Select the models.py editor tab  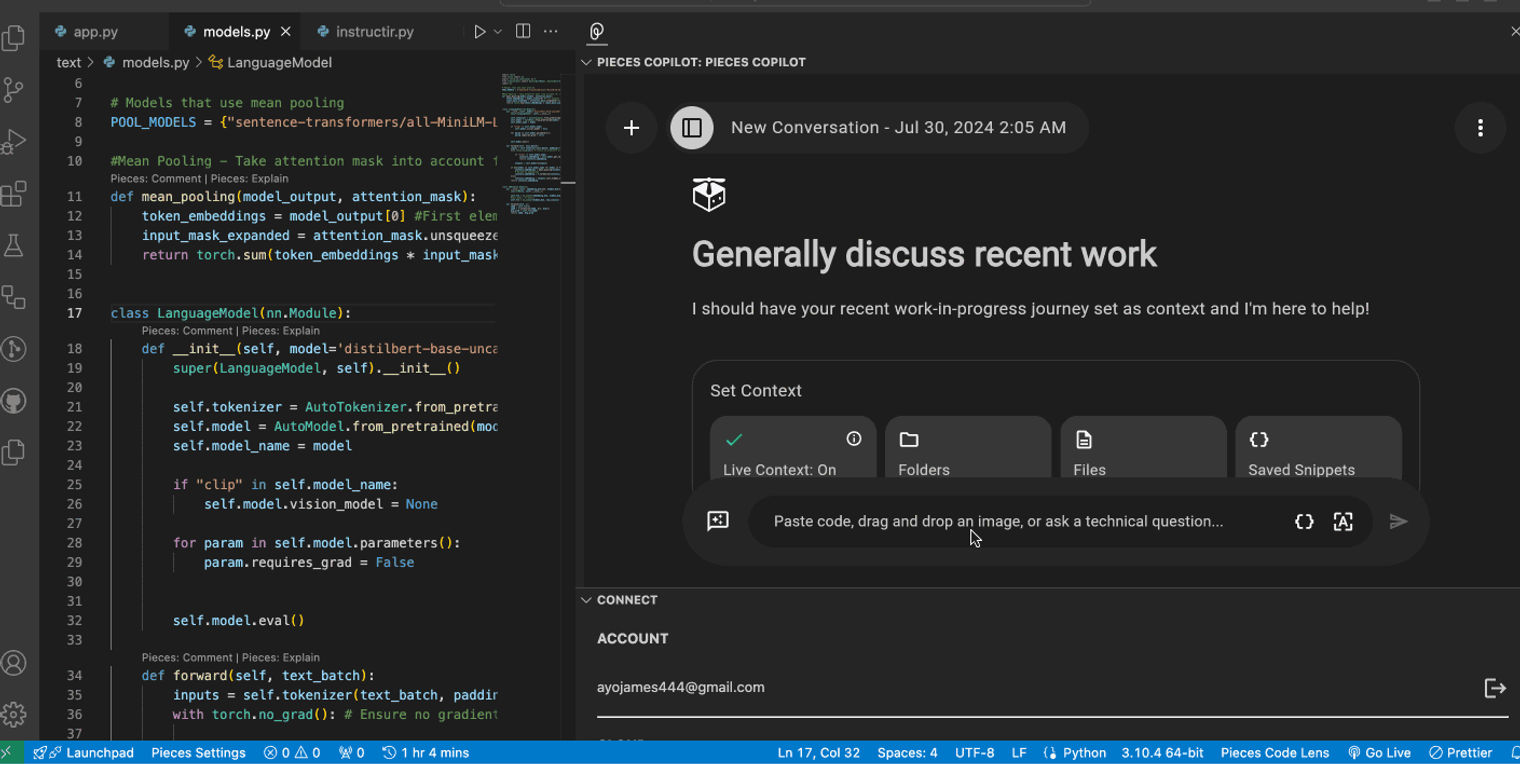pyautogui.click(x=236, y=32)
